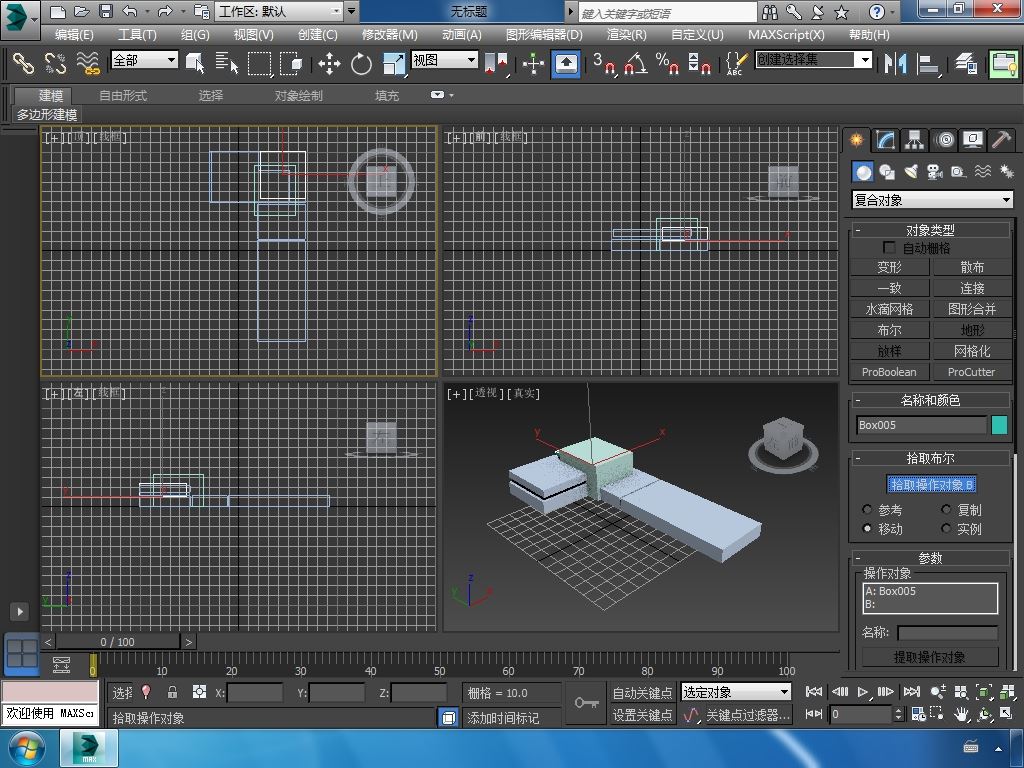Viewport: 1024px width, 768px height.
Task: Click the teal object color swatch
Action: [x=999, y=425]
